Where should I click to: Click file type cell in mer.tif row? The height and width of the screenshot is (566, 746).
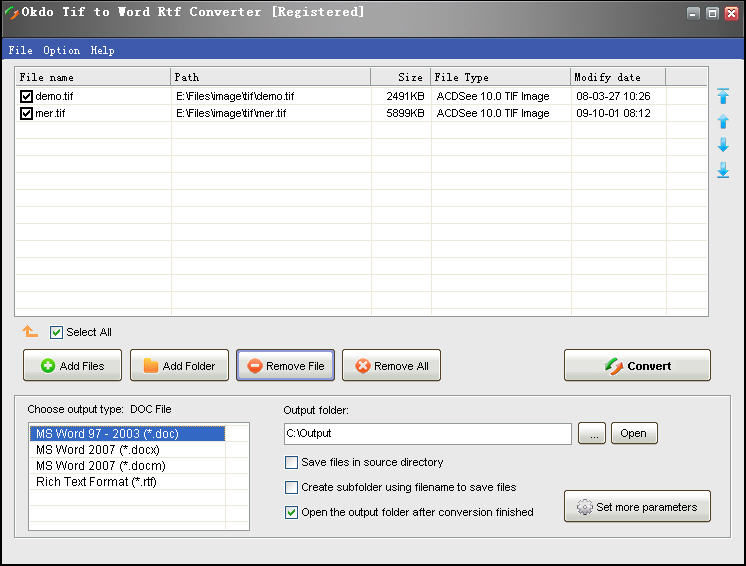493,113
